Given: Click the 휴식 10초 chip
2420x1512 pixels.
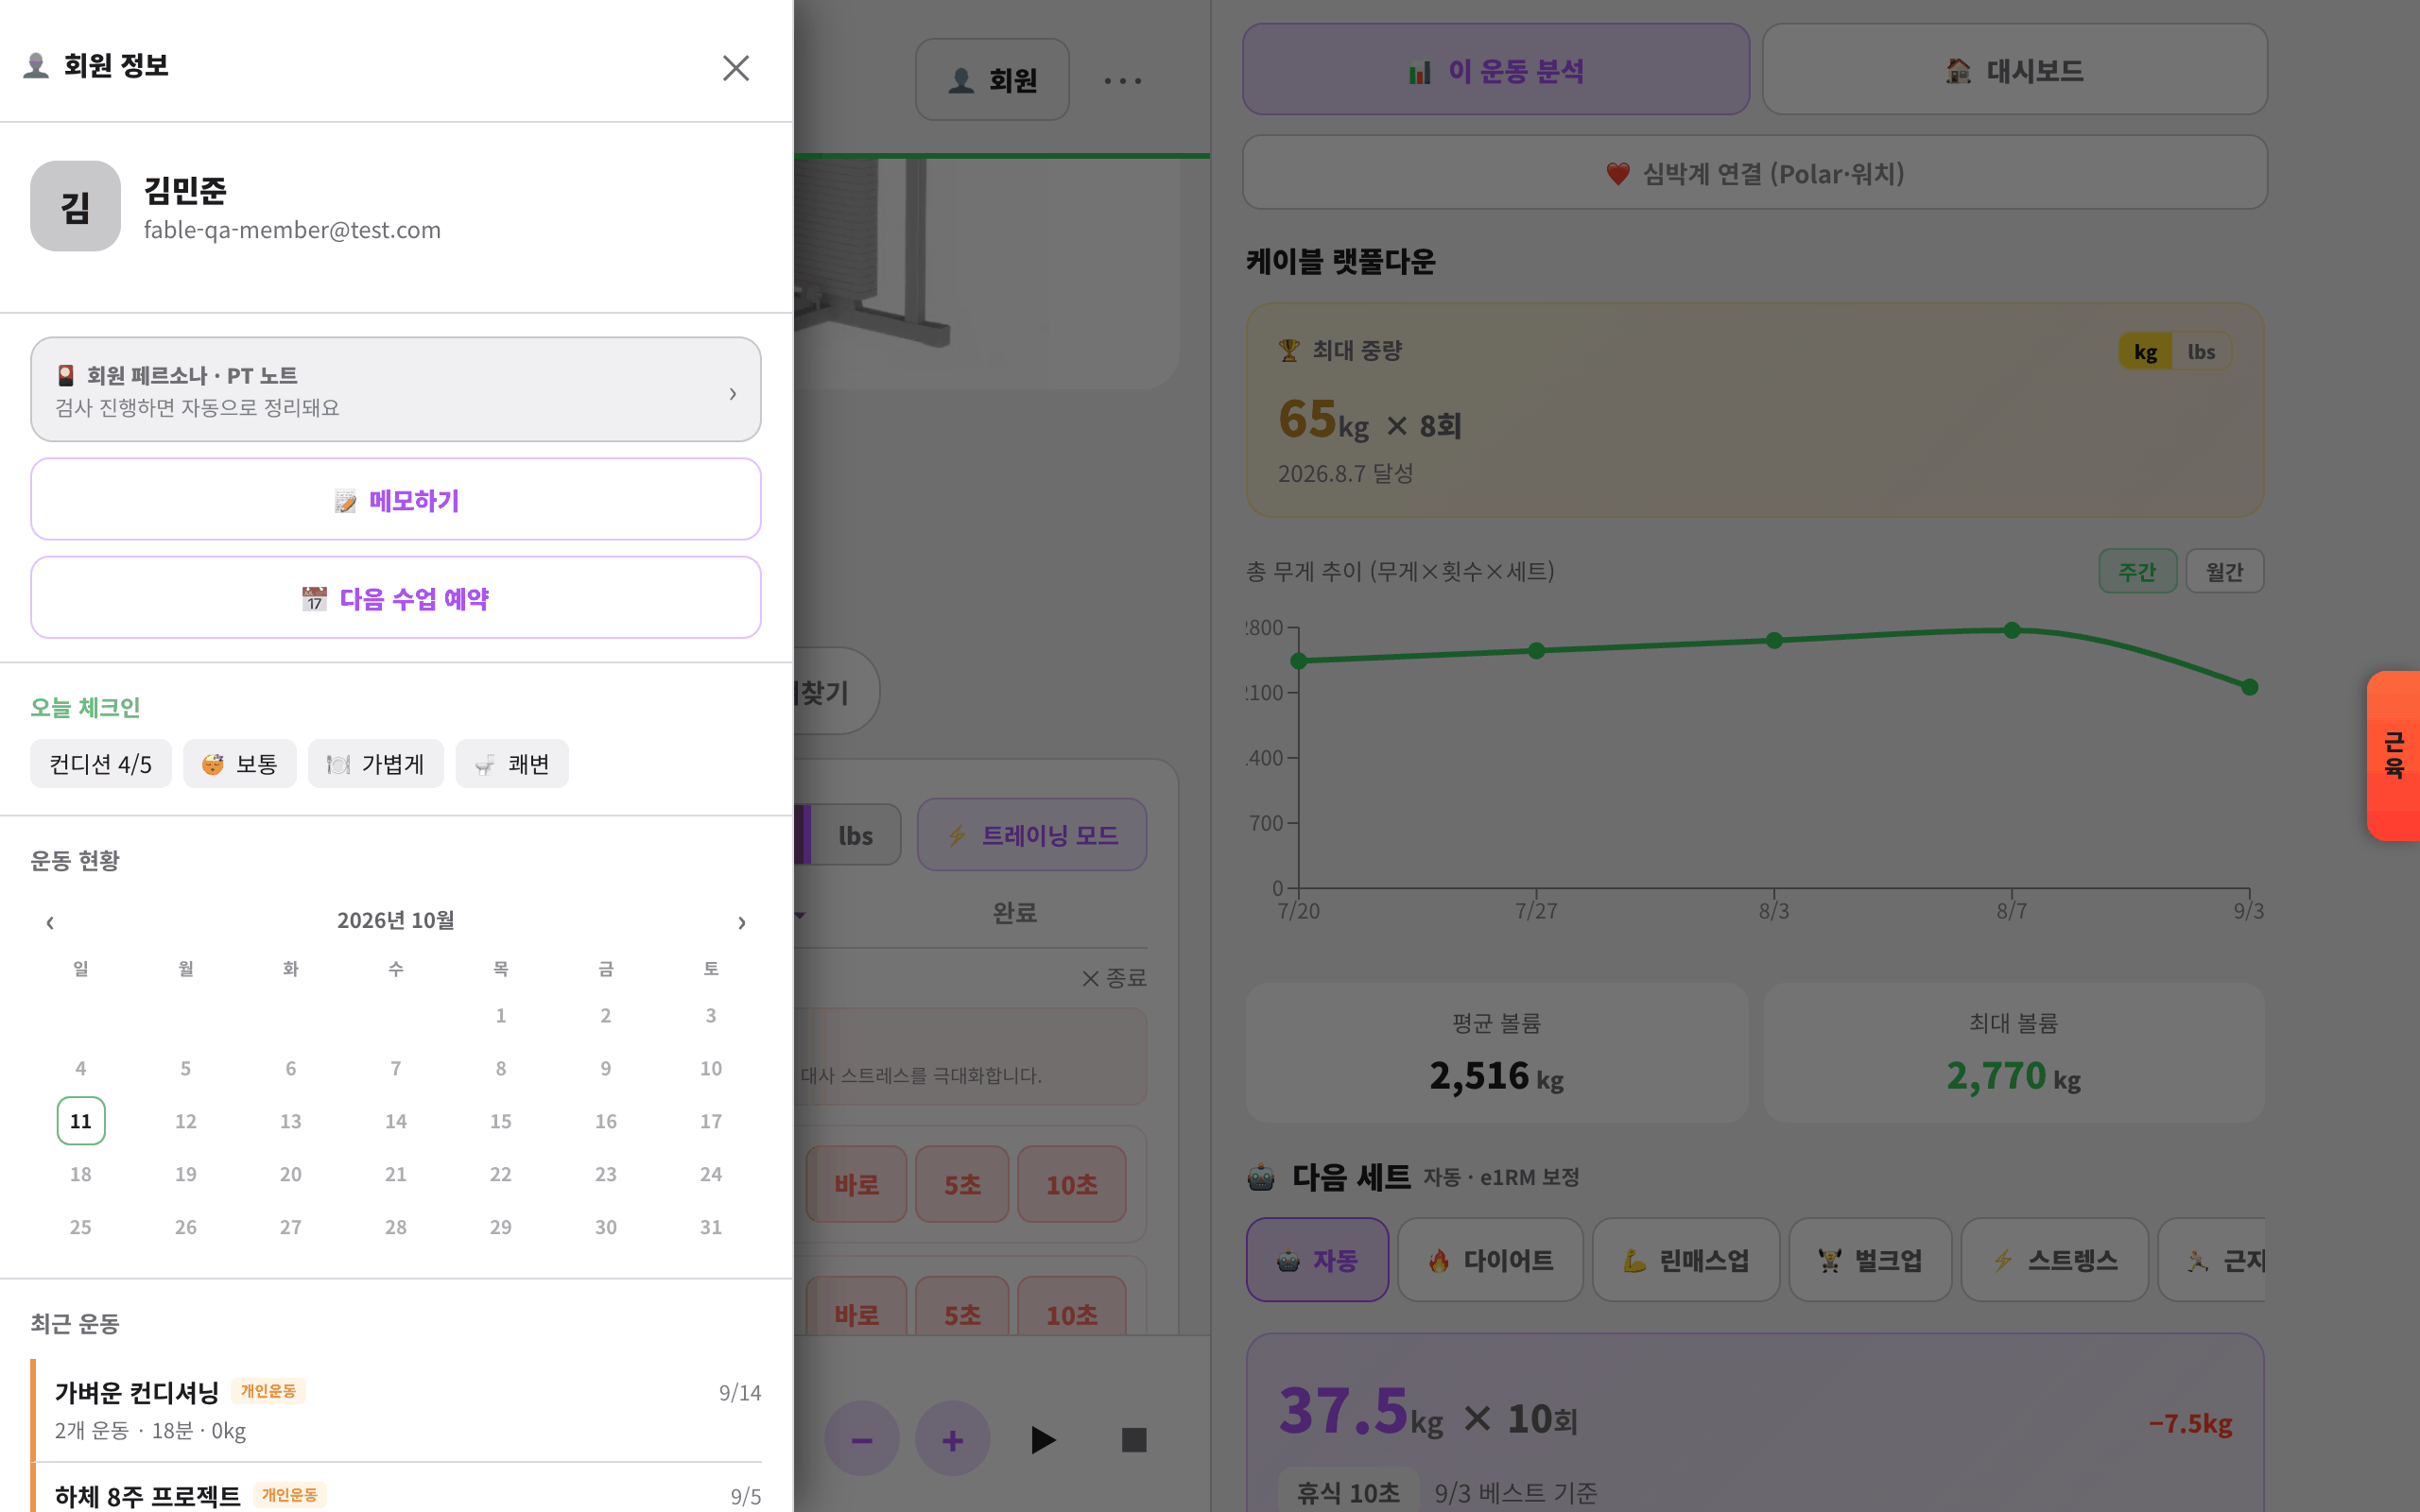Looking at the screenshot, I should click(x=1348, y=1492).
